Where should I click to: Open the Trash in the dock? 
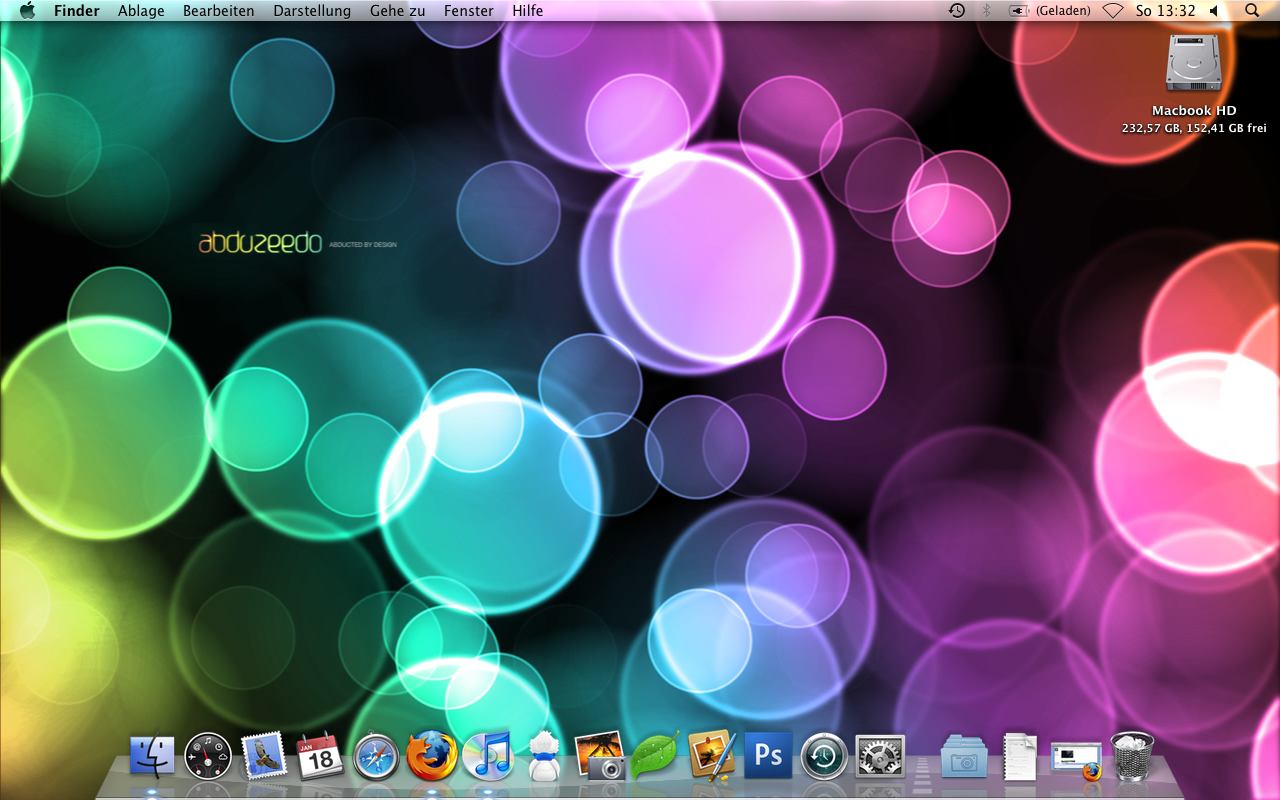(x=1132, y=757)
